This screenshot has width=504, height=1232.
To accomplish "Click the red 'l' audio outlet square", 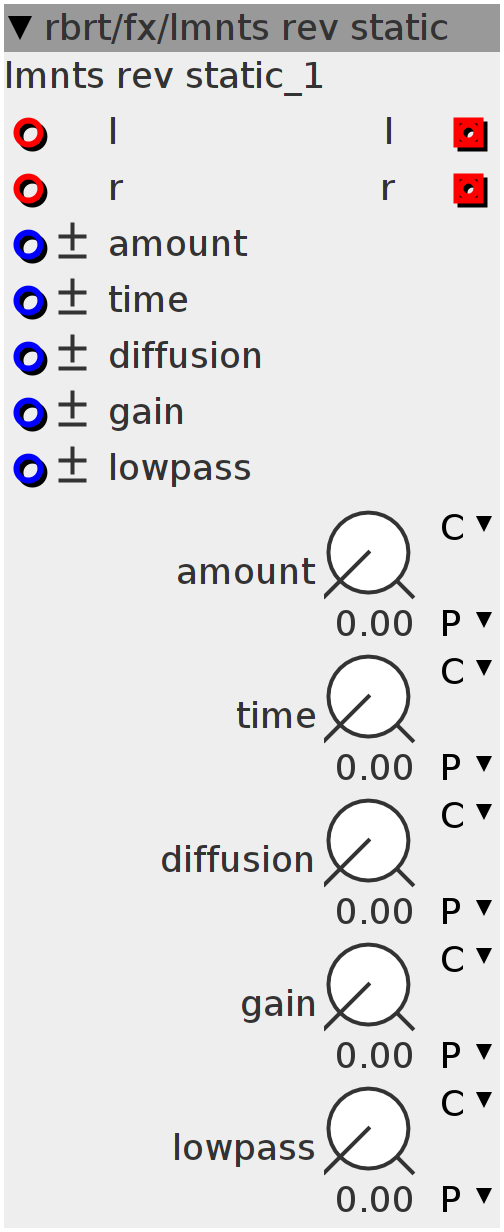I will coord(470,133).
